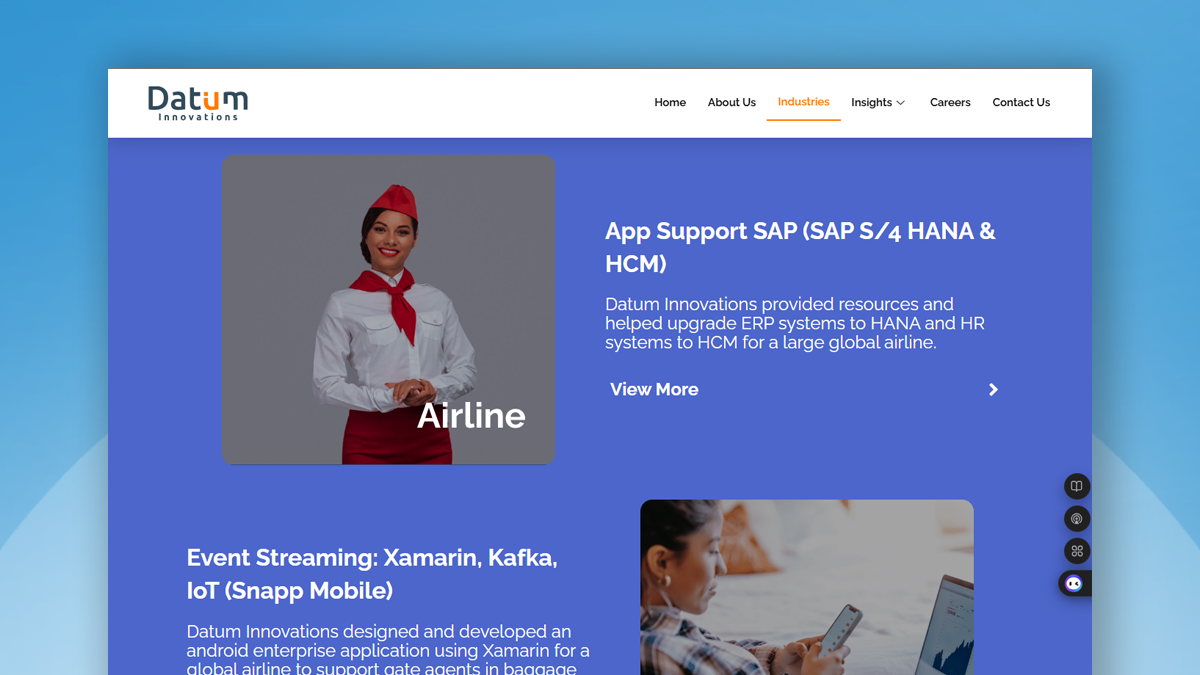Open the chatbot face icon
1200x675 pixels.
pyautogui.click(x=1074, y=583)
